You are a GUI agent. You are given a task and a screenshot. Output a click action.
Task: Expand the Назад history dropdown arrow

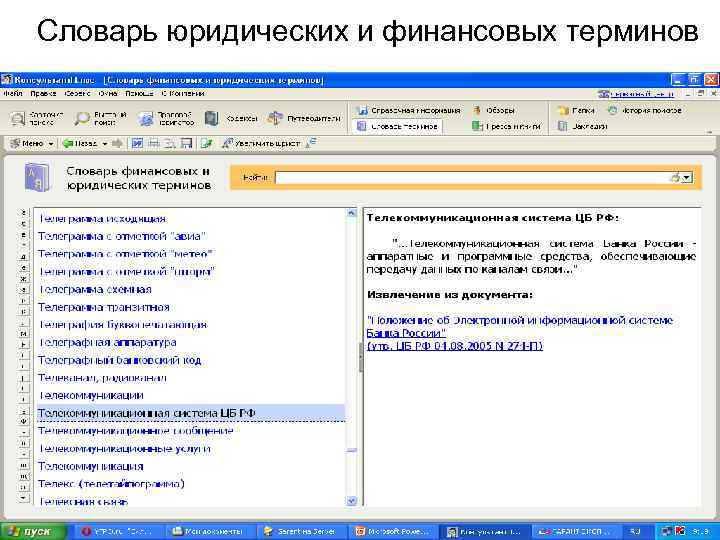(105, 144)
